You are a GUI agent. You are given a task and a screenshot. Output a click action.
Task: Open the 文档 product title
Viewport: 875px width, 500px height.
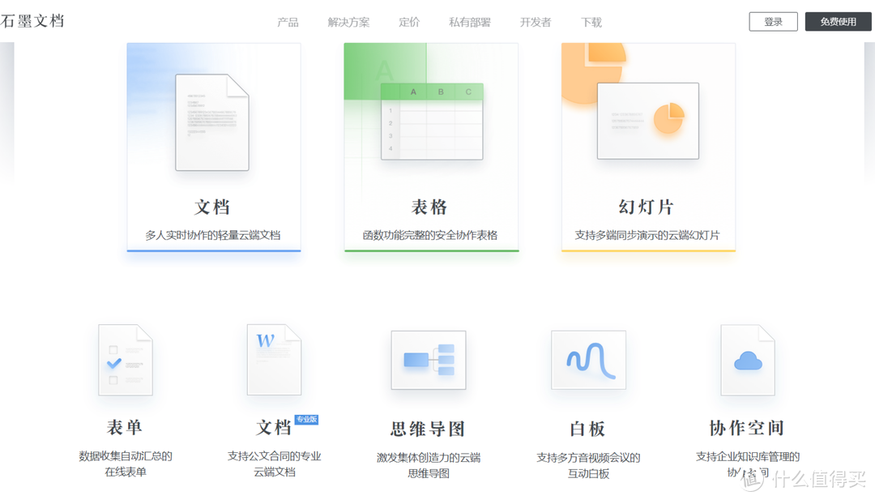pos(212,207)
